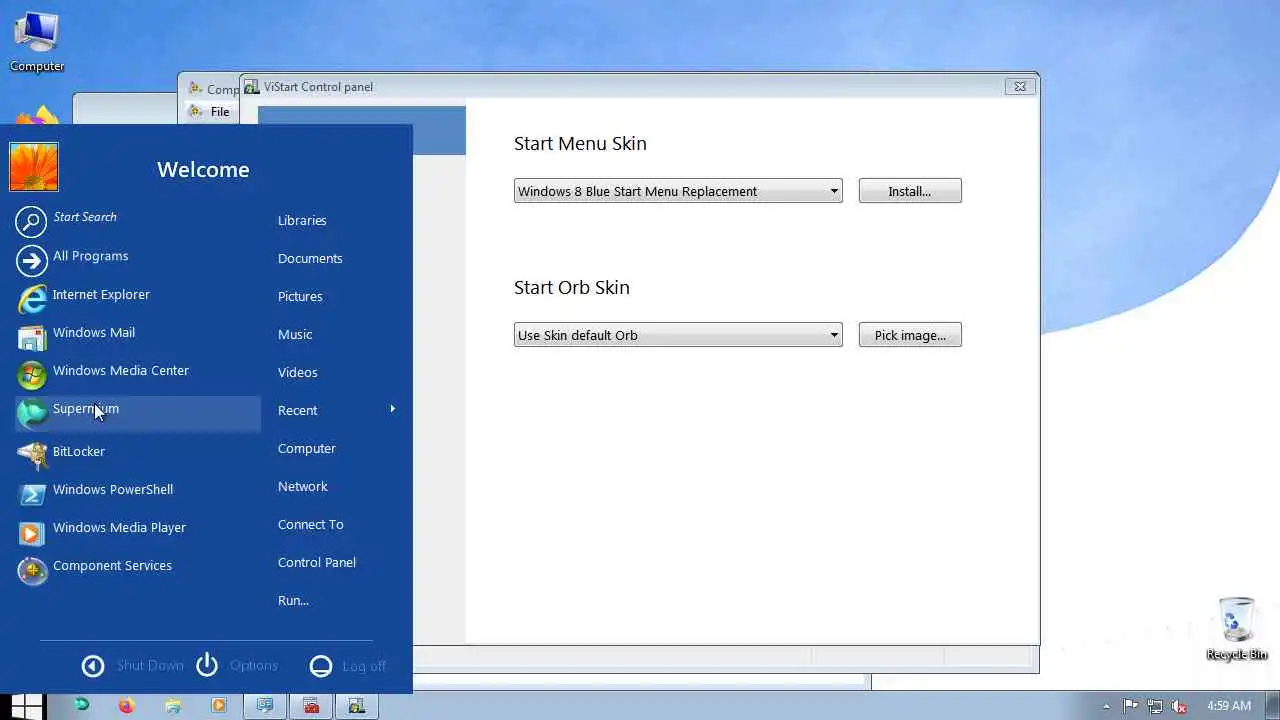Click the Shut Down label
Viewport: 1280px width, 720px height.
[x=150, y=665]
